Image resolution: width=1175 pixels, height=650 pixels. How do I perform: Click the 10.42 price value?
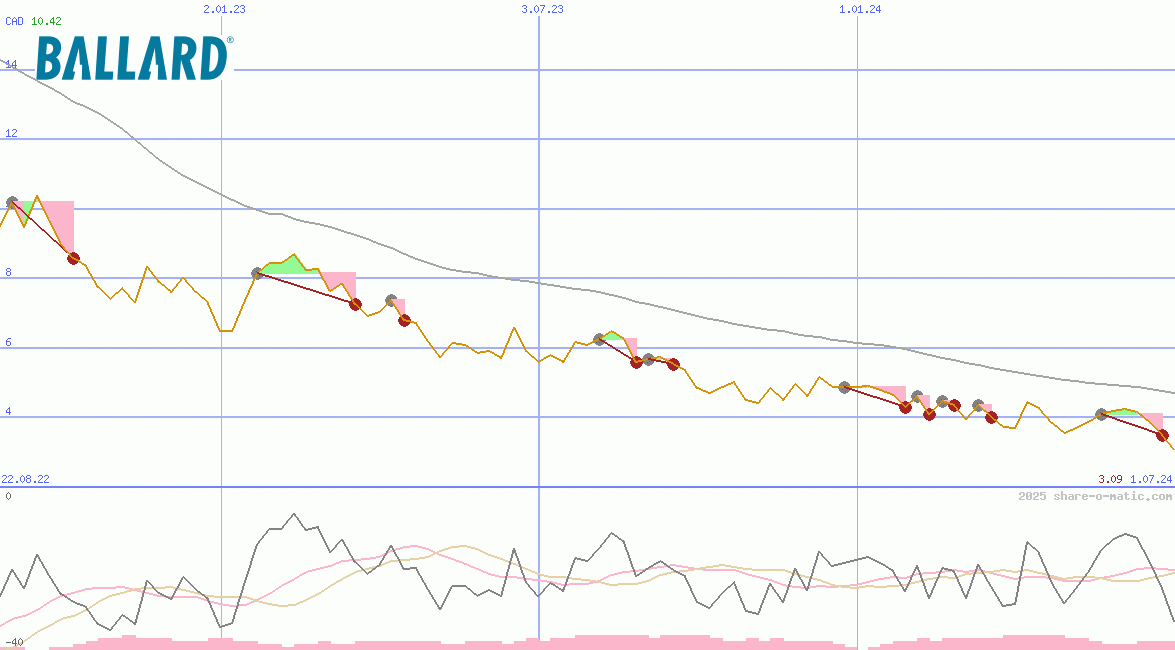46,21
